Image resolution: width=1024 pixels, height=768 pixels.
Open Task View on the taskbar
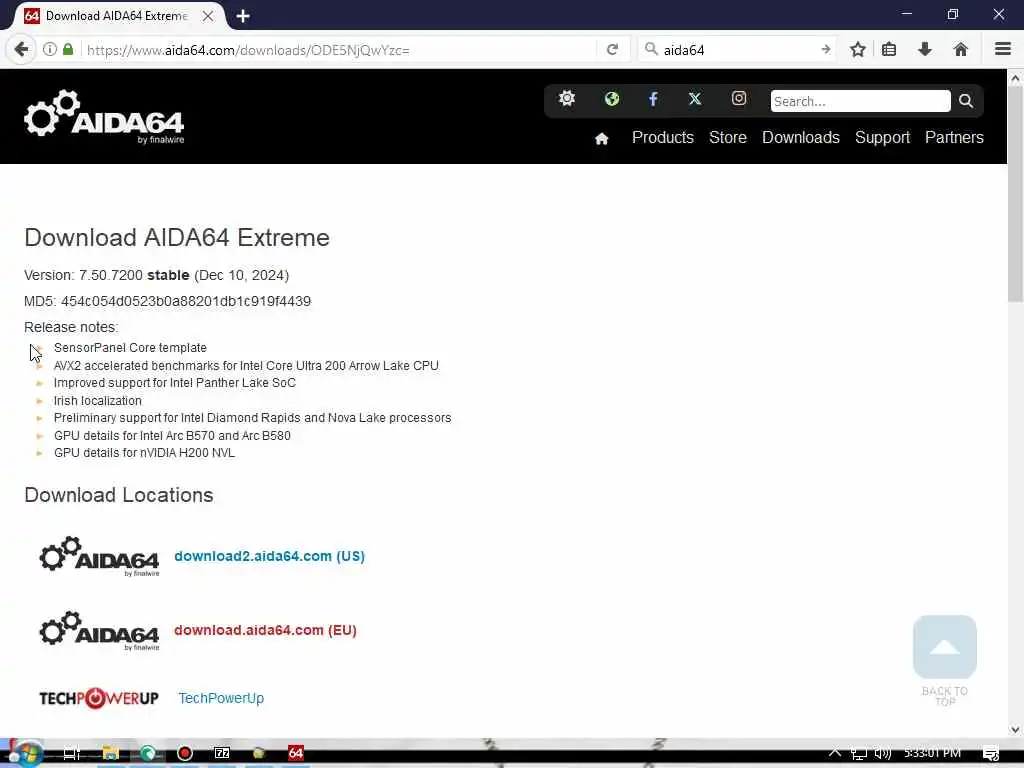[x=71, y=754]
